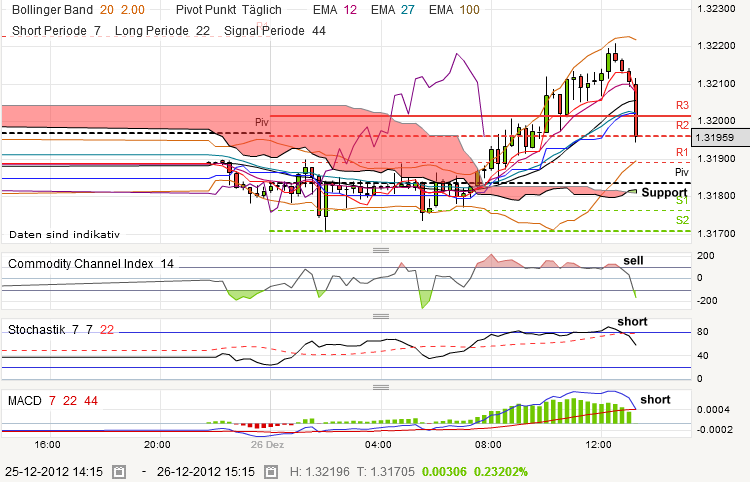Click the Support annotation text
Viewport: 750px width, 482px height.
664,193
